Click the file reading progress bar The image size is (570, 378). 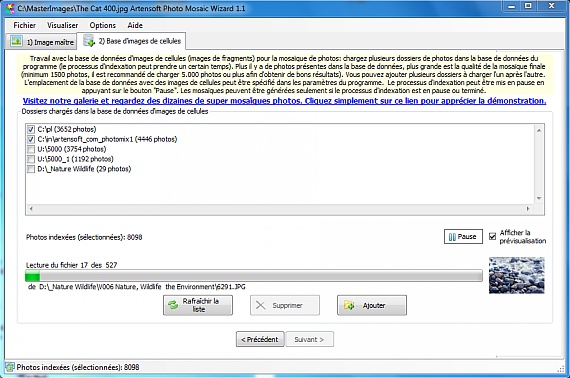point(254,276)
